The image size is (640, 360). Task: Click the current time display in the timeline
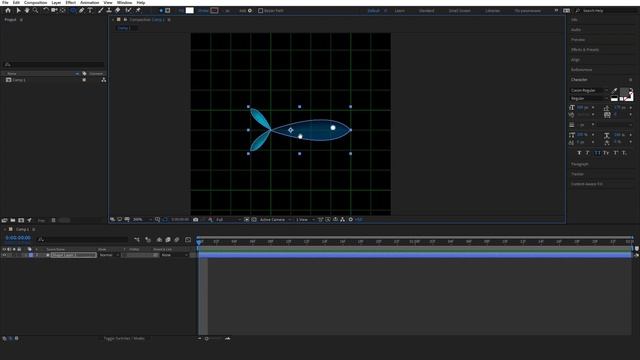18,238
